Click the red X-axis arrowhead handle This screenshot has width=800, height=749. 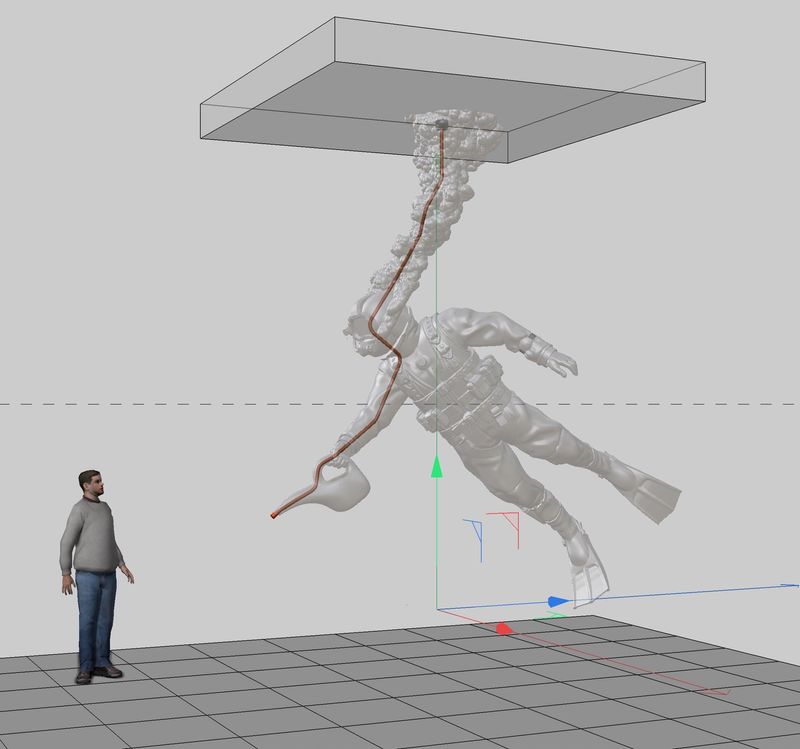[x=504, y=628]
